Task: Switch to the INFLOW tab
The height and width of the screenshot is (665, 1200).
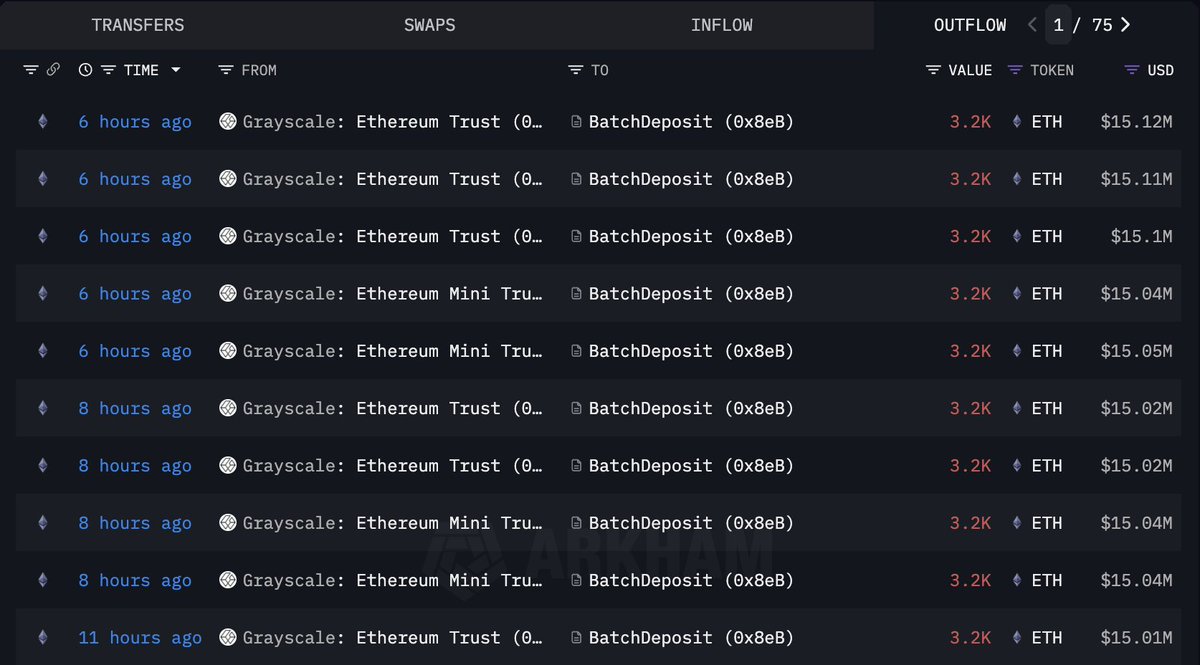Action: pos(722,25)
